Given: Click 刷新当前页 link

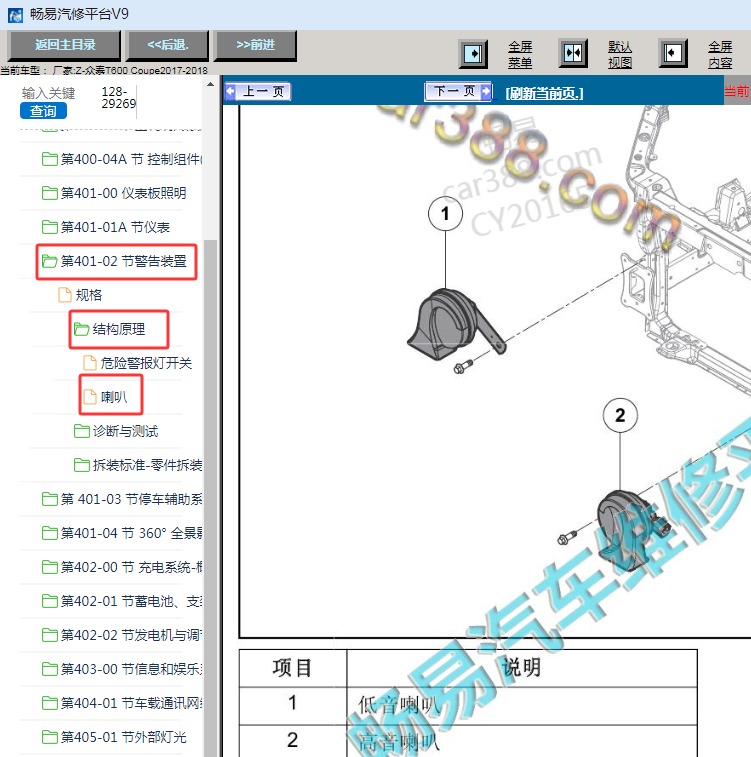Looking at the screenshot, I should coord(544,93).
